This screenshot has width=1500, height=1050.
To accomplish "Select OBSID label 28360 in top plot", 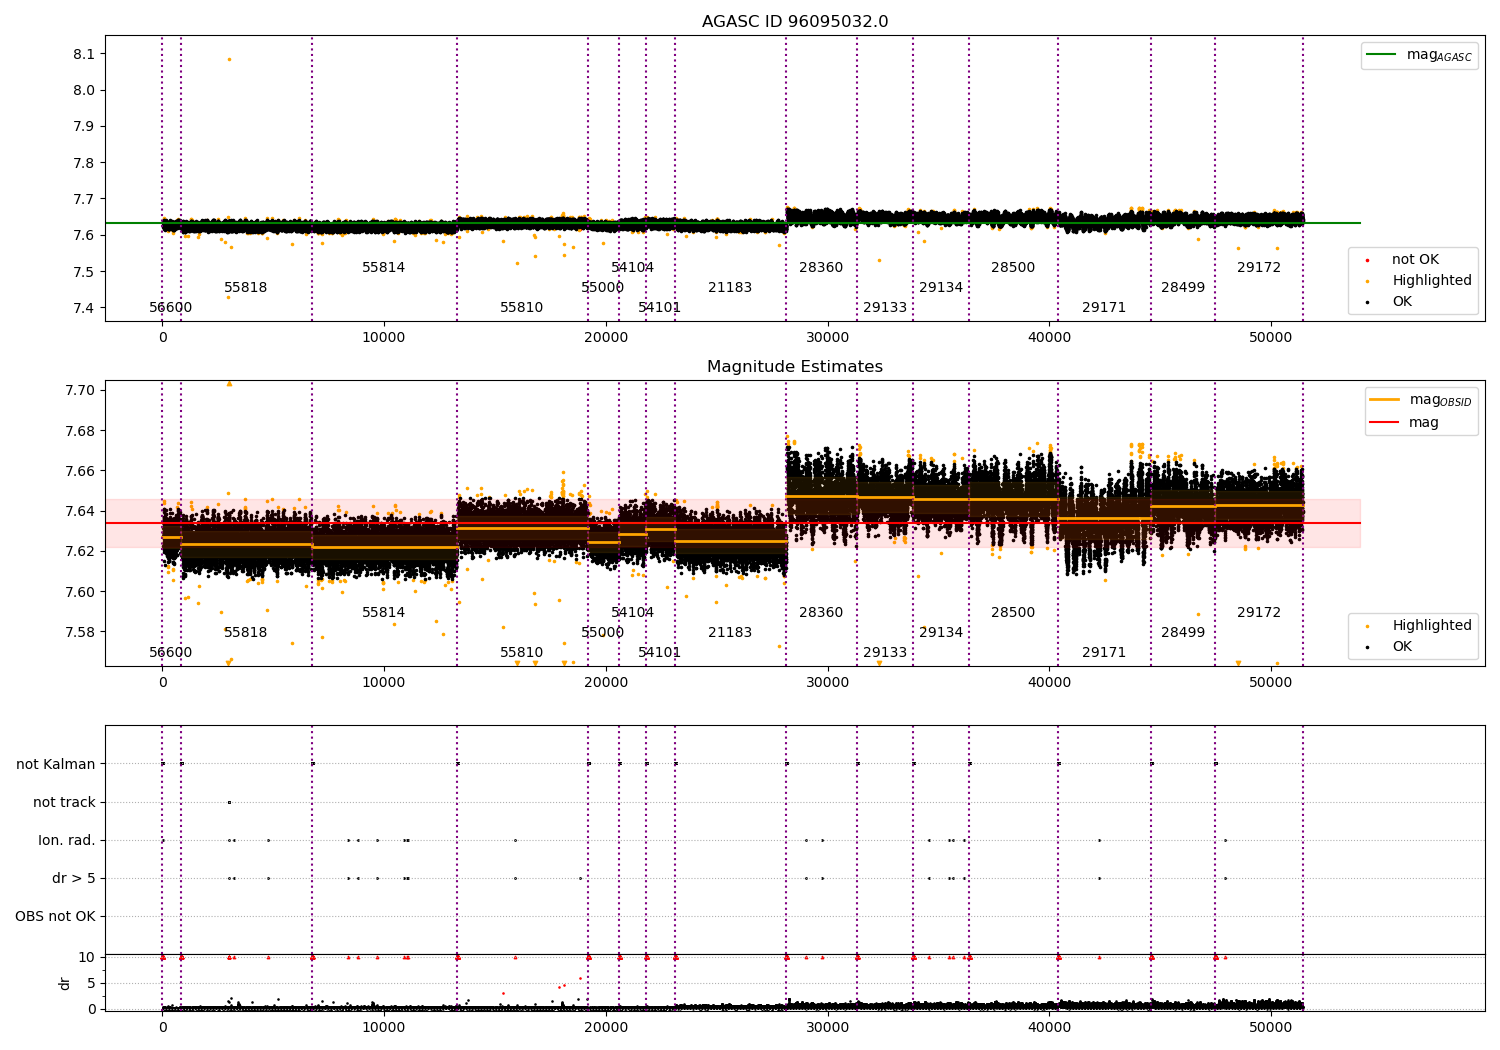I will click(x=821, y=268).
